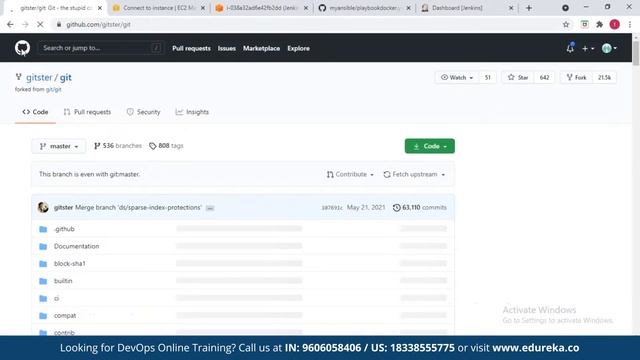This screenshot has height=360, width=640.
Task: Switch to the Security tab
Action: (143, 112)
